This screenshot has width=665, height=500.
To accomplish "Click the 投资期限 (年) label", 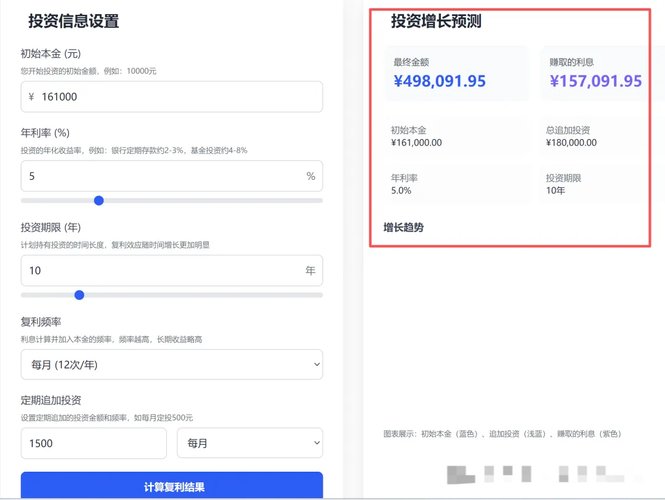I will [x=51, y=228].
